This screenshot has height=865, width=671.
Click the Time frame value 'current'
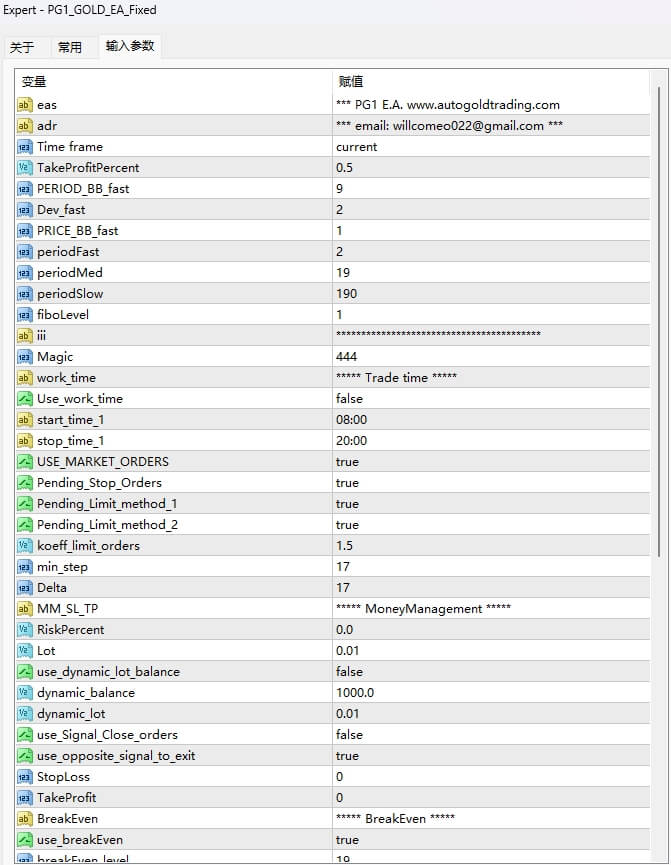pyautogui.click(x=356, y=147)
